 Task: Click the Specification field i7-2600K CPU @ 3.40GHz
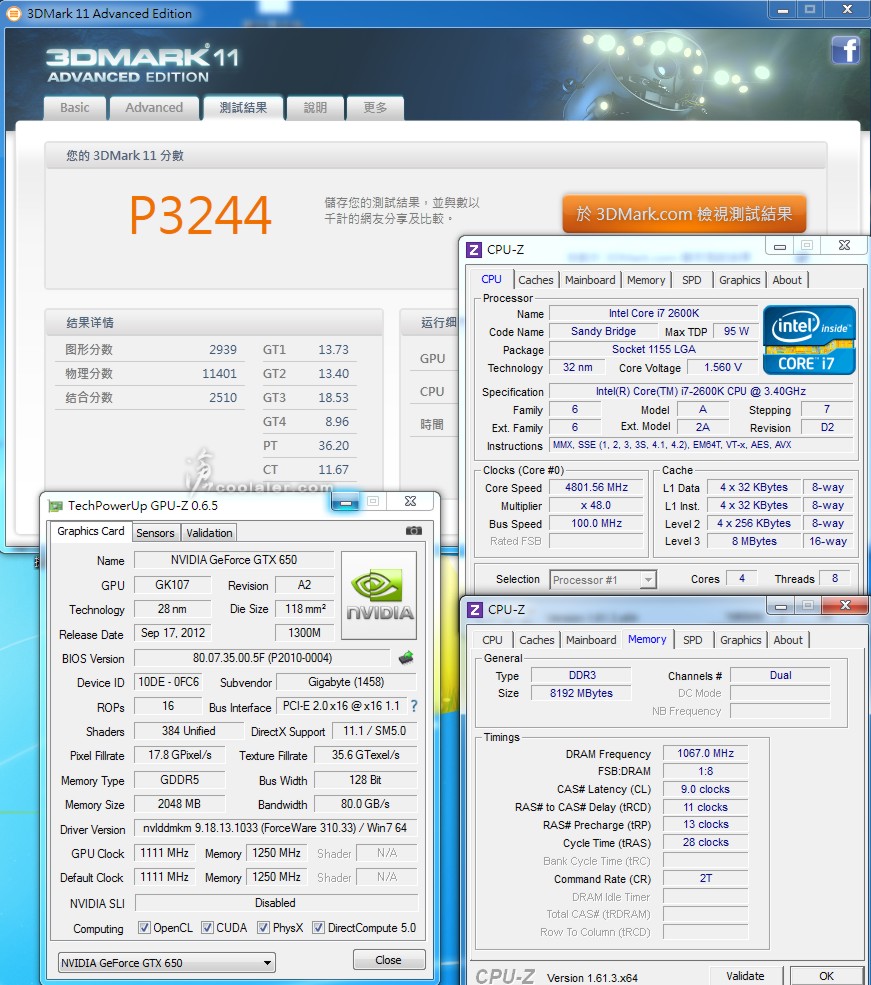coord(701,391)
